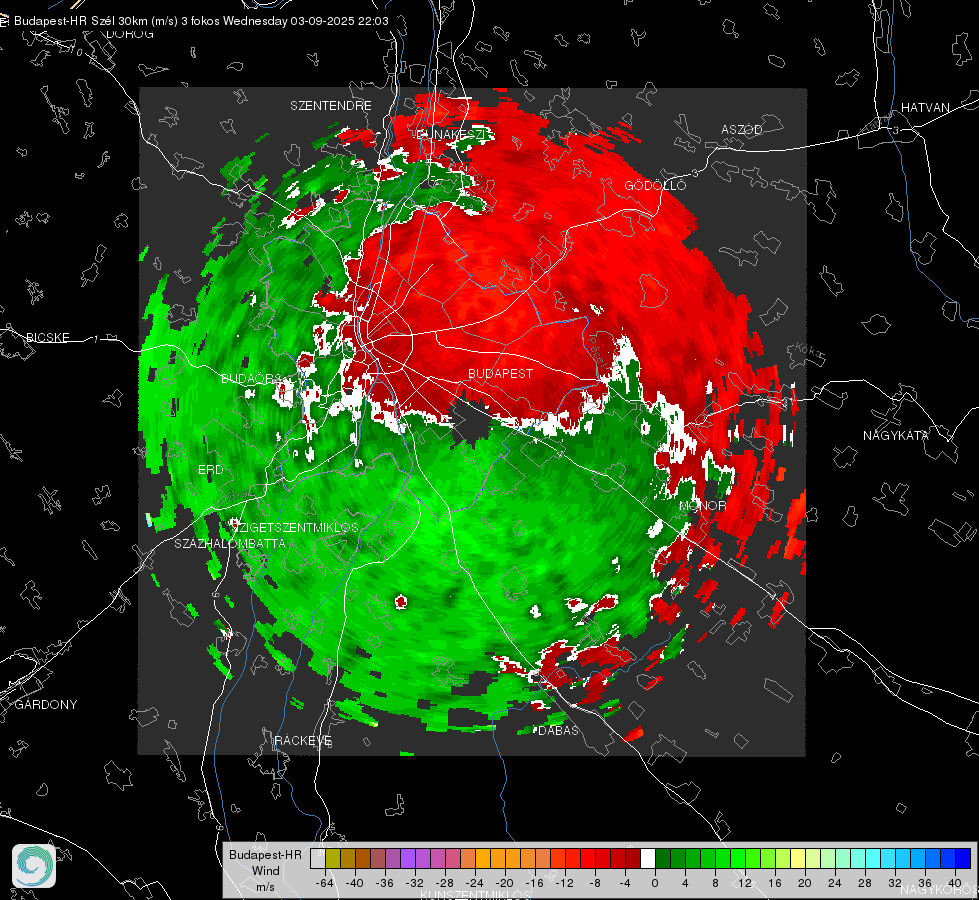Click the 24 value on the scale

(x=835, y=883)
